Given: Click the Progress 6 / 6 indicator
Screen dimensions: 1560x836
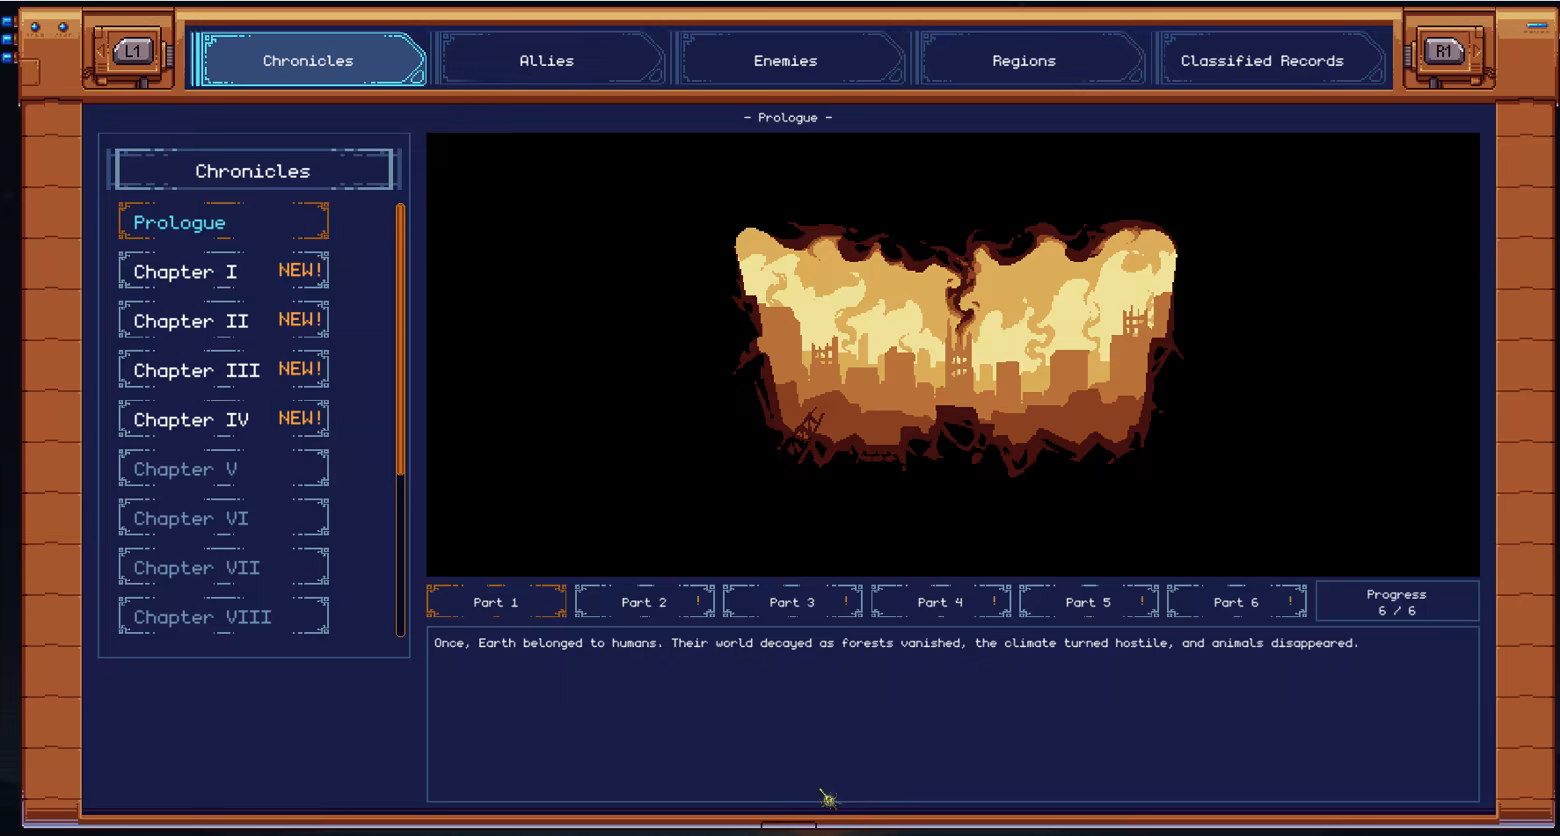Looking at the screenshot, I should point(1397,602).
